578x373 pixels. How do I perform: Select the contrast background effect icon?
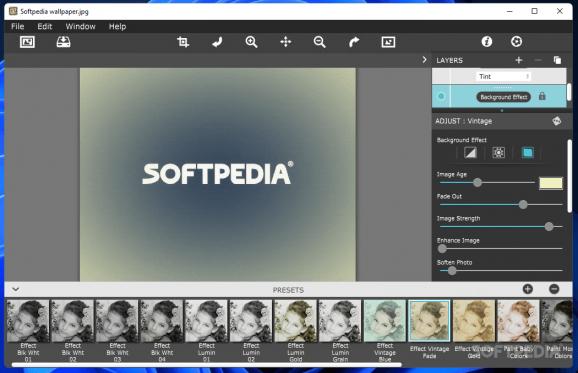tap(470, 153)
